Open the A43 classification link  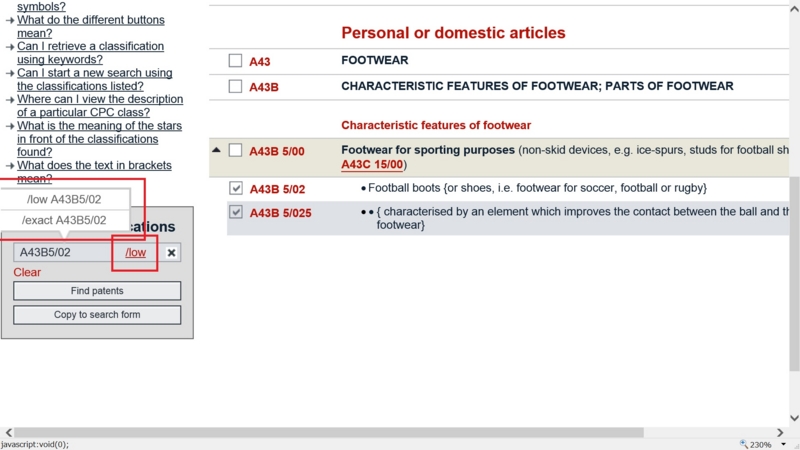[260, 62]
